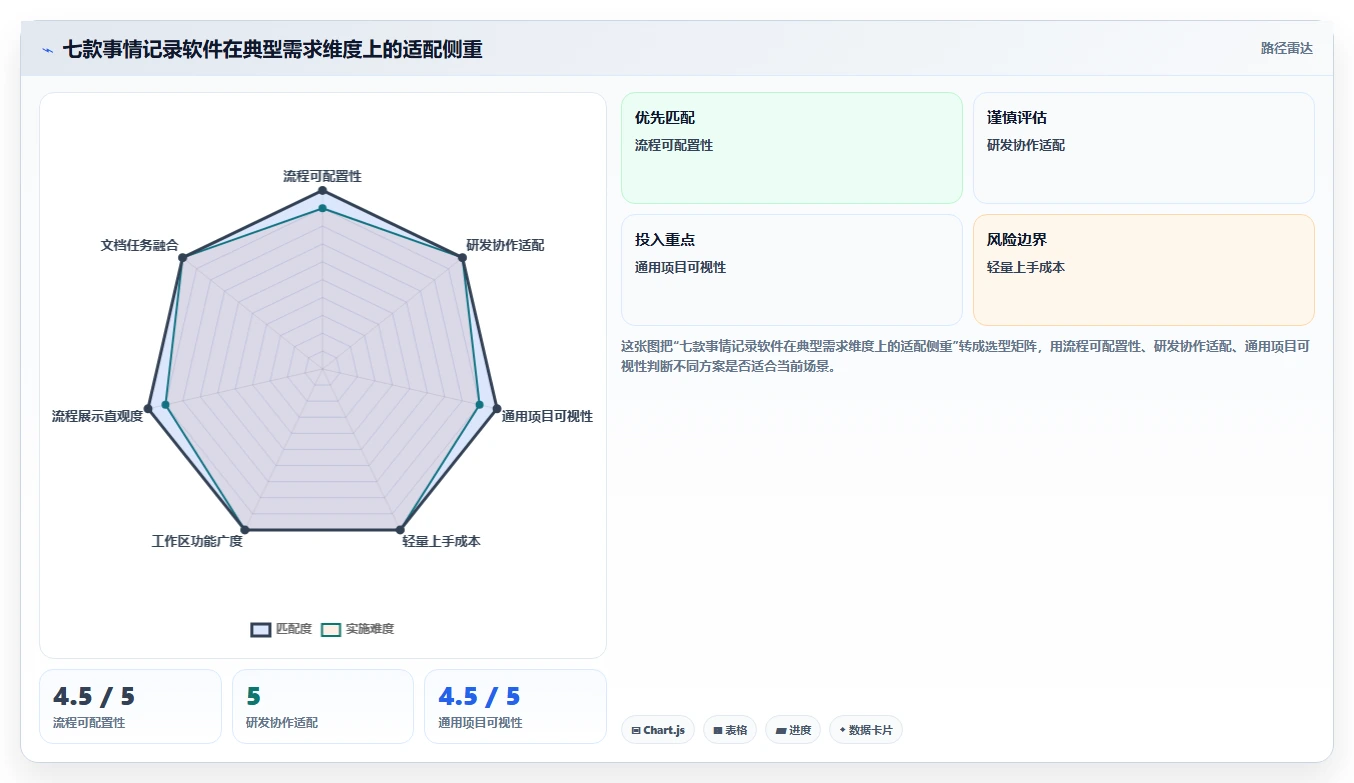Click the Chart.js tag icon
The width and height of the screenshot is (1354, 783).
636,731
